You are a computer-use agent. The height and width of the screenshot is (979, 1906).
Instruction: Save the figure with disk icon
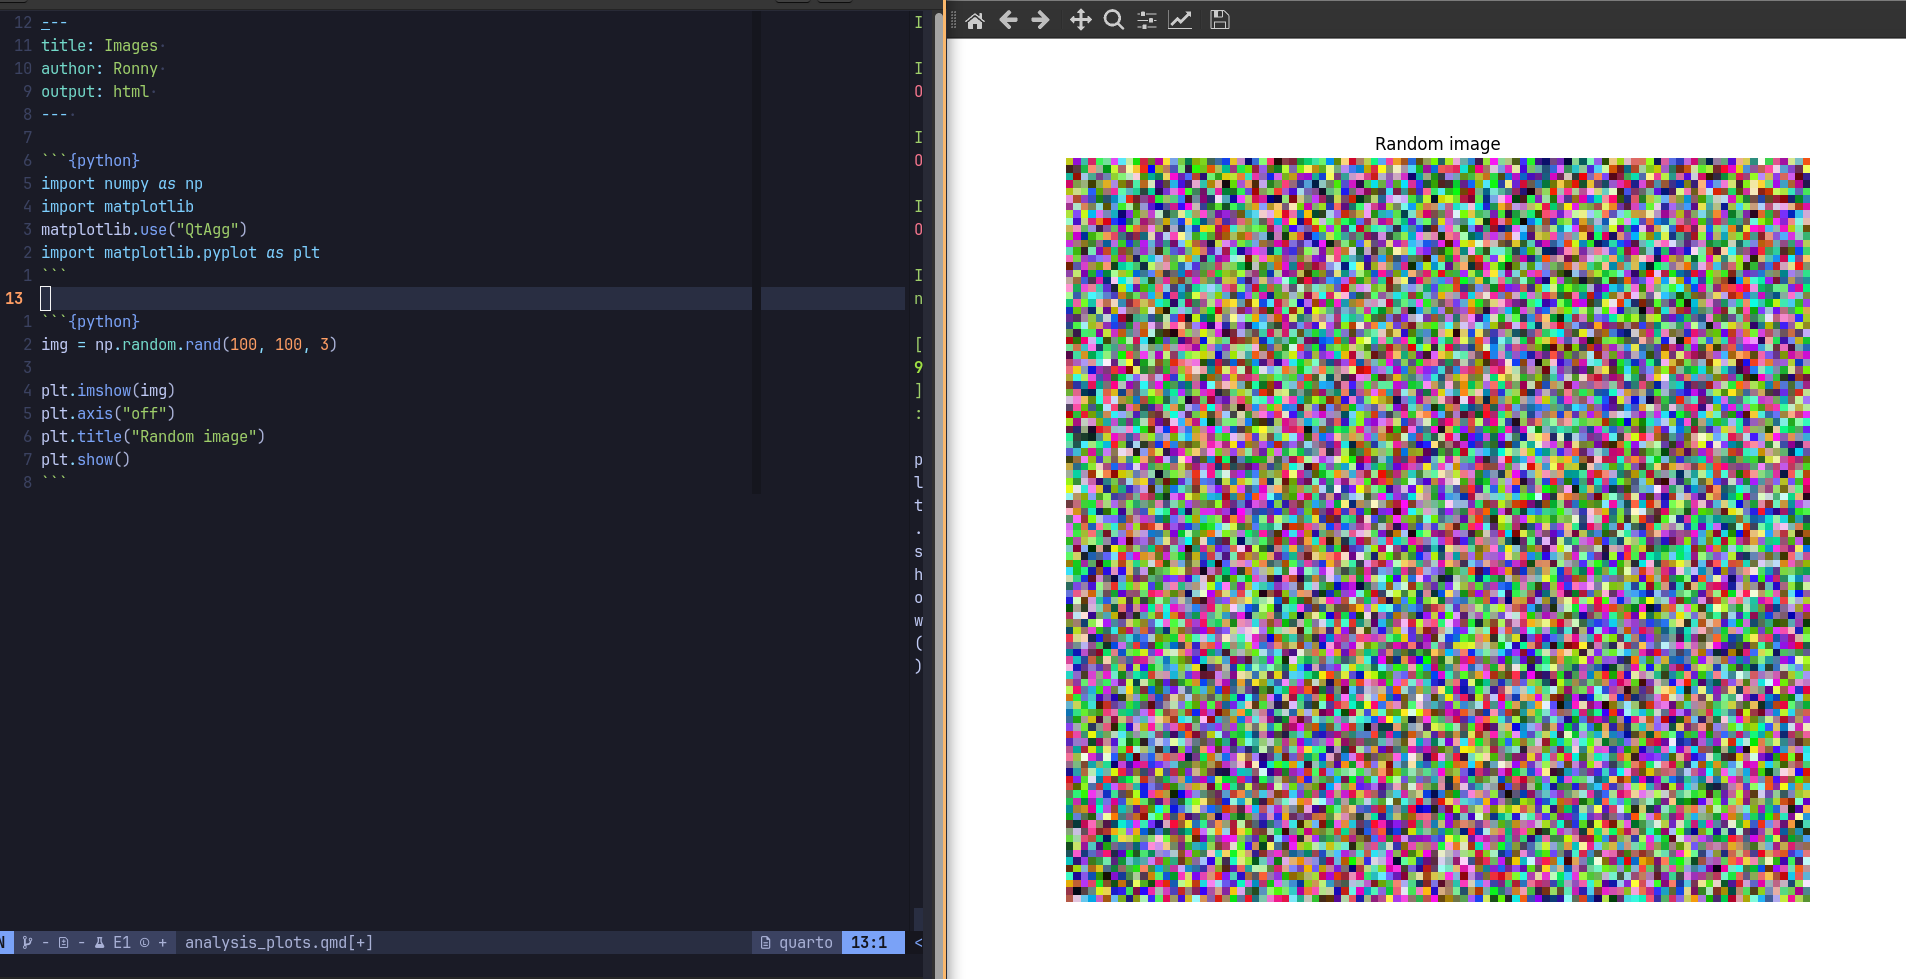1219,20
